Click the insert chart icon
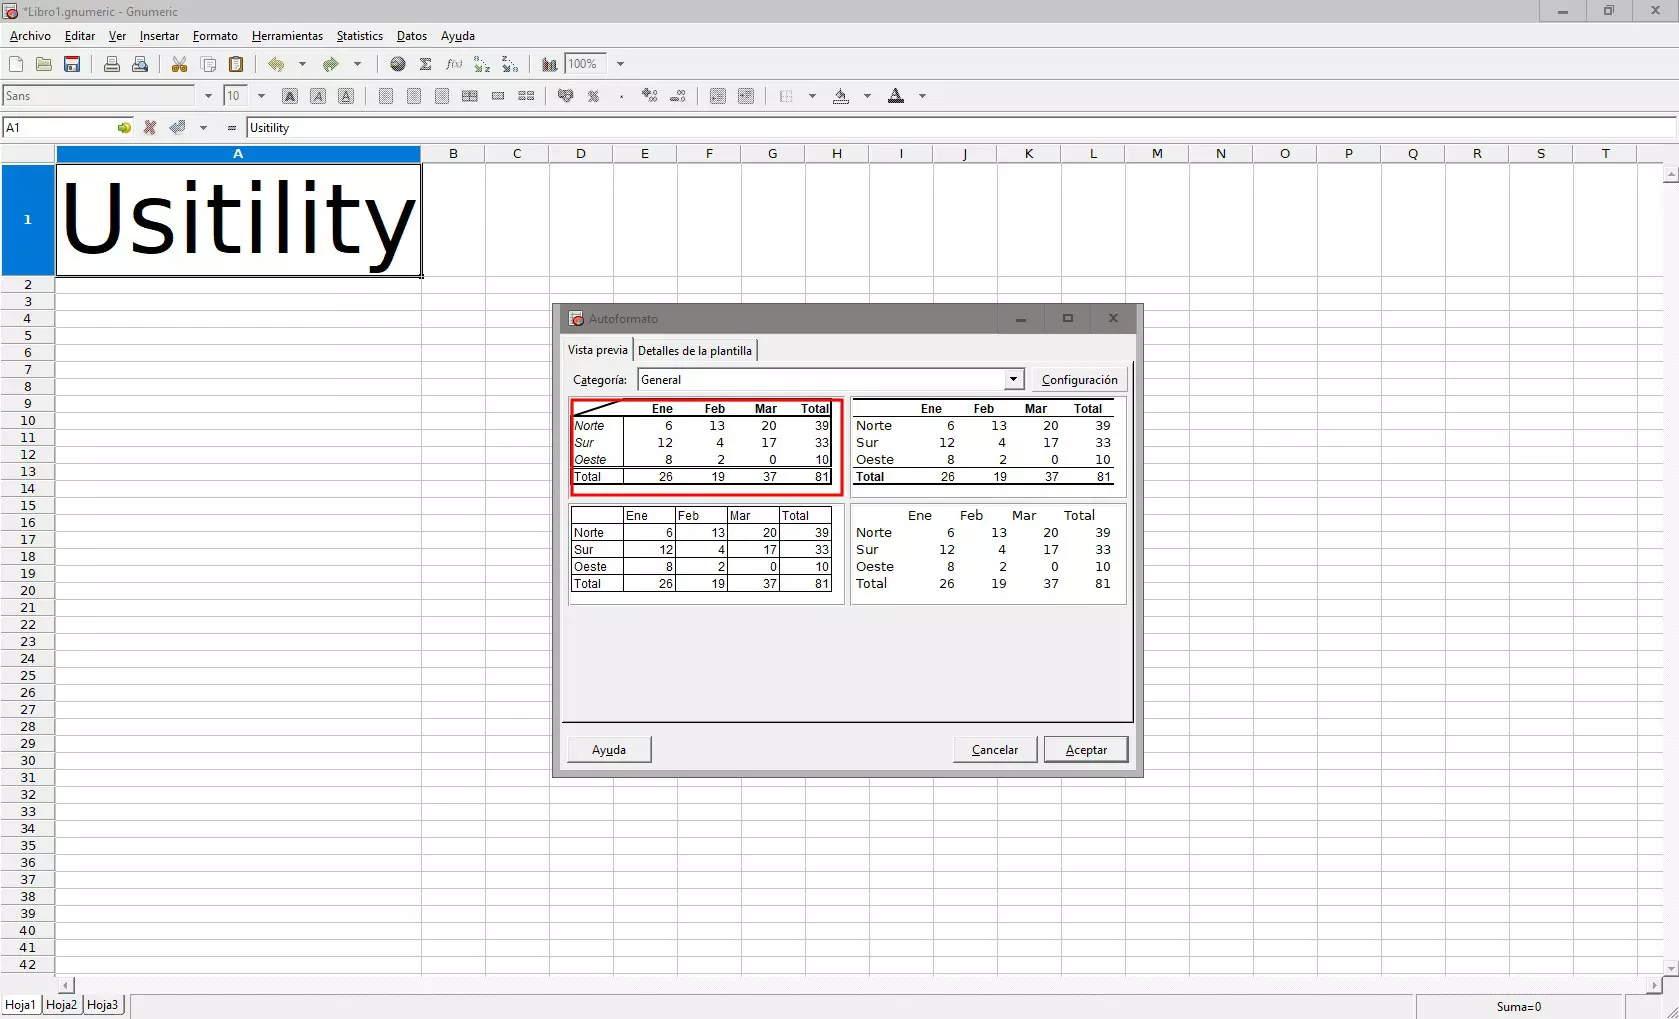1679x1019 pixels. tap(549, 64)
